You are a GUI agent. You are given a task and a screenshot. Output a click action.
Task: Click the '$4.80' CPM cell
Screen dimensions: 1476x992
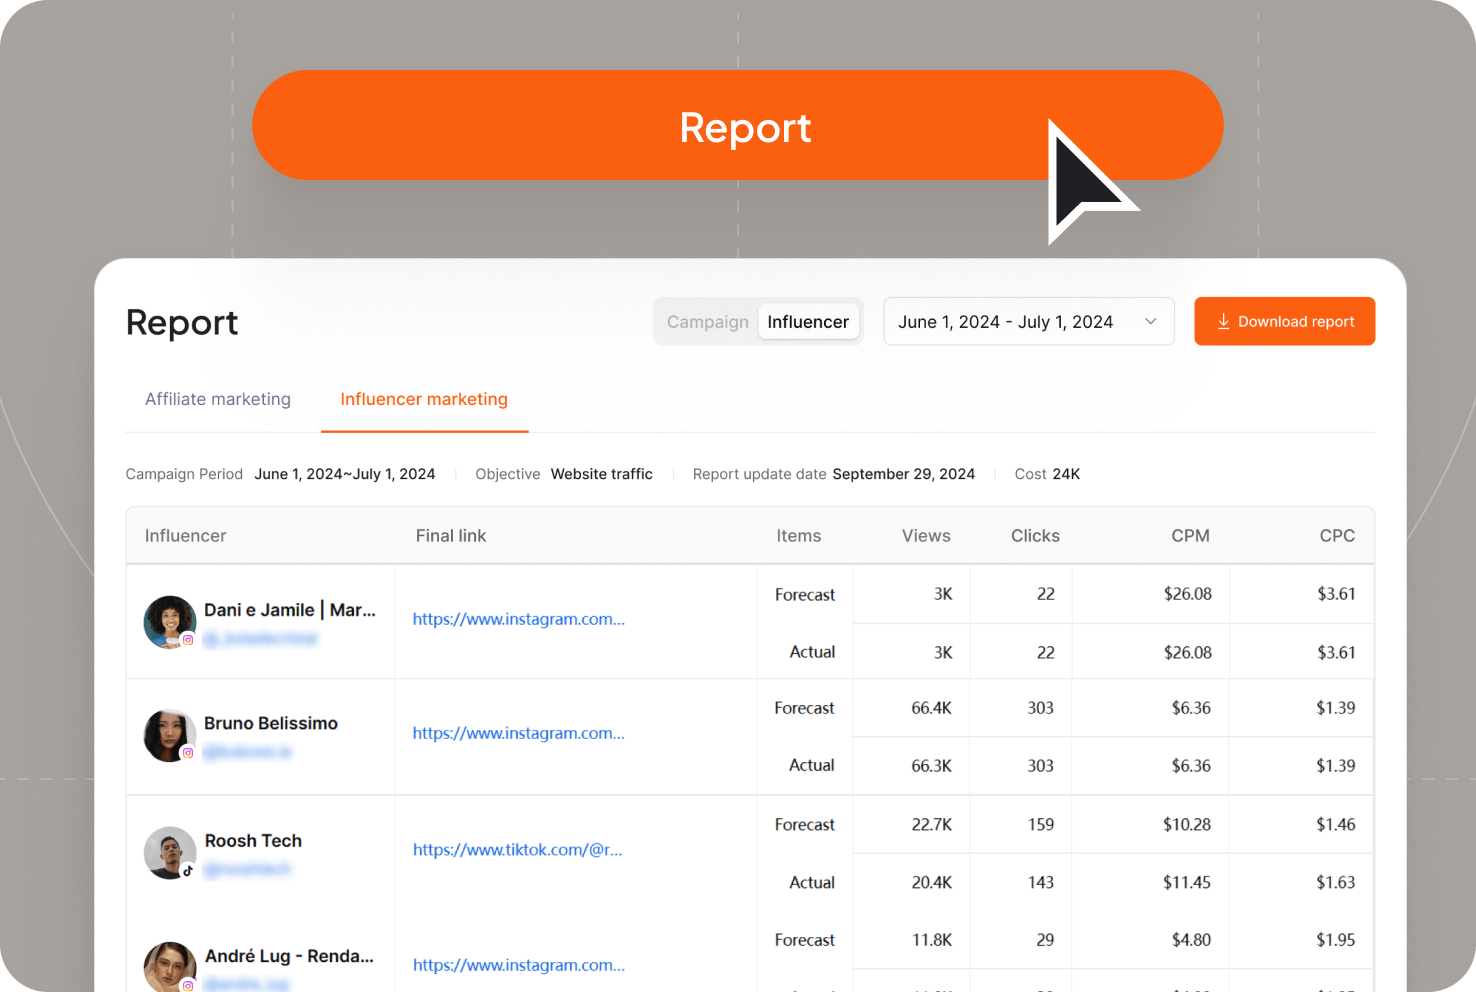click(x=1191, y=940)
